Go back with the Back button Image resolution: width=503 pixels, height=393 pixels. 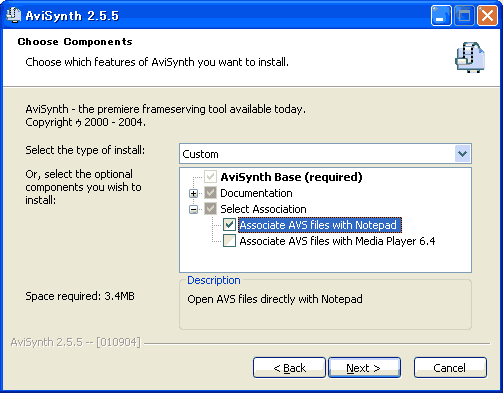click(289, 368)
